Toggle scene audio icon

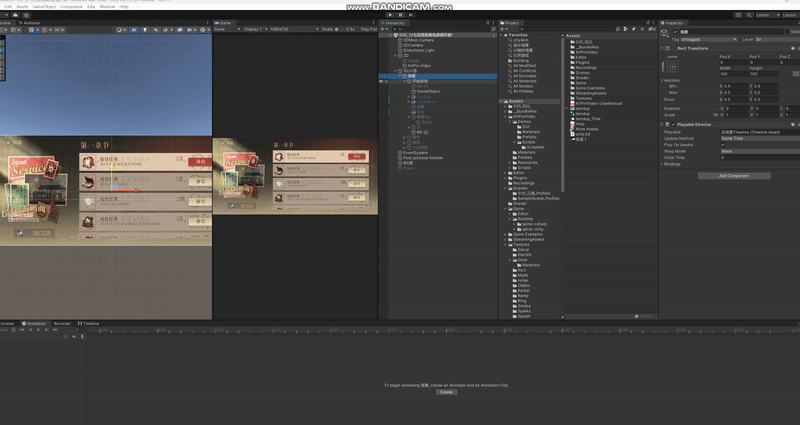pyautogui.click(x=156, y=30)
